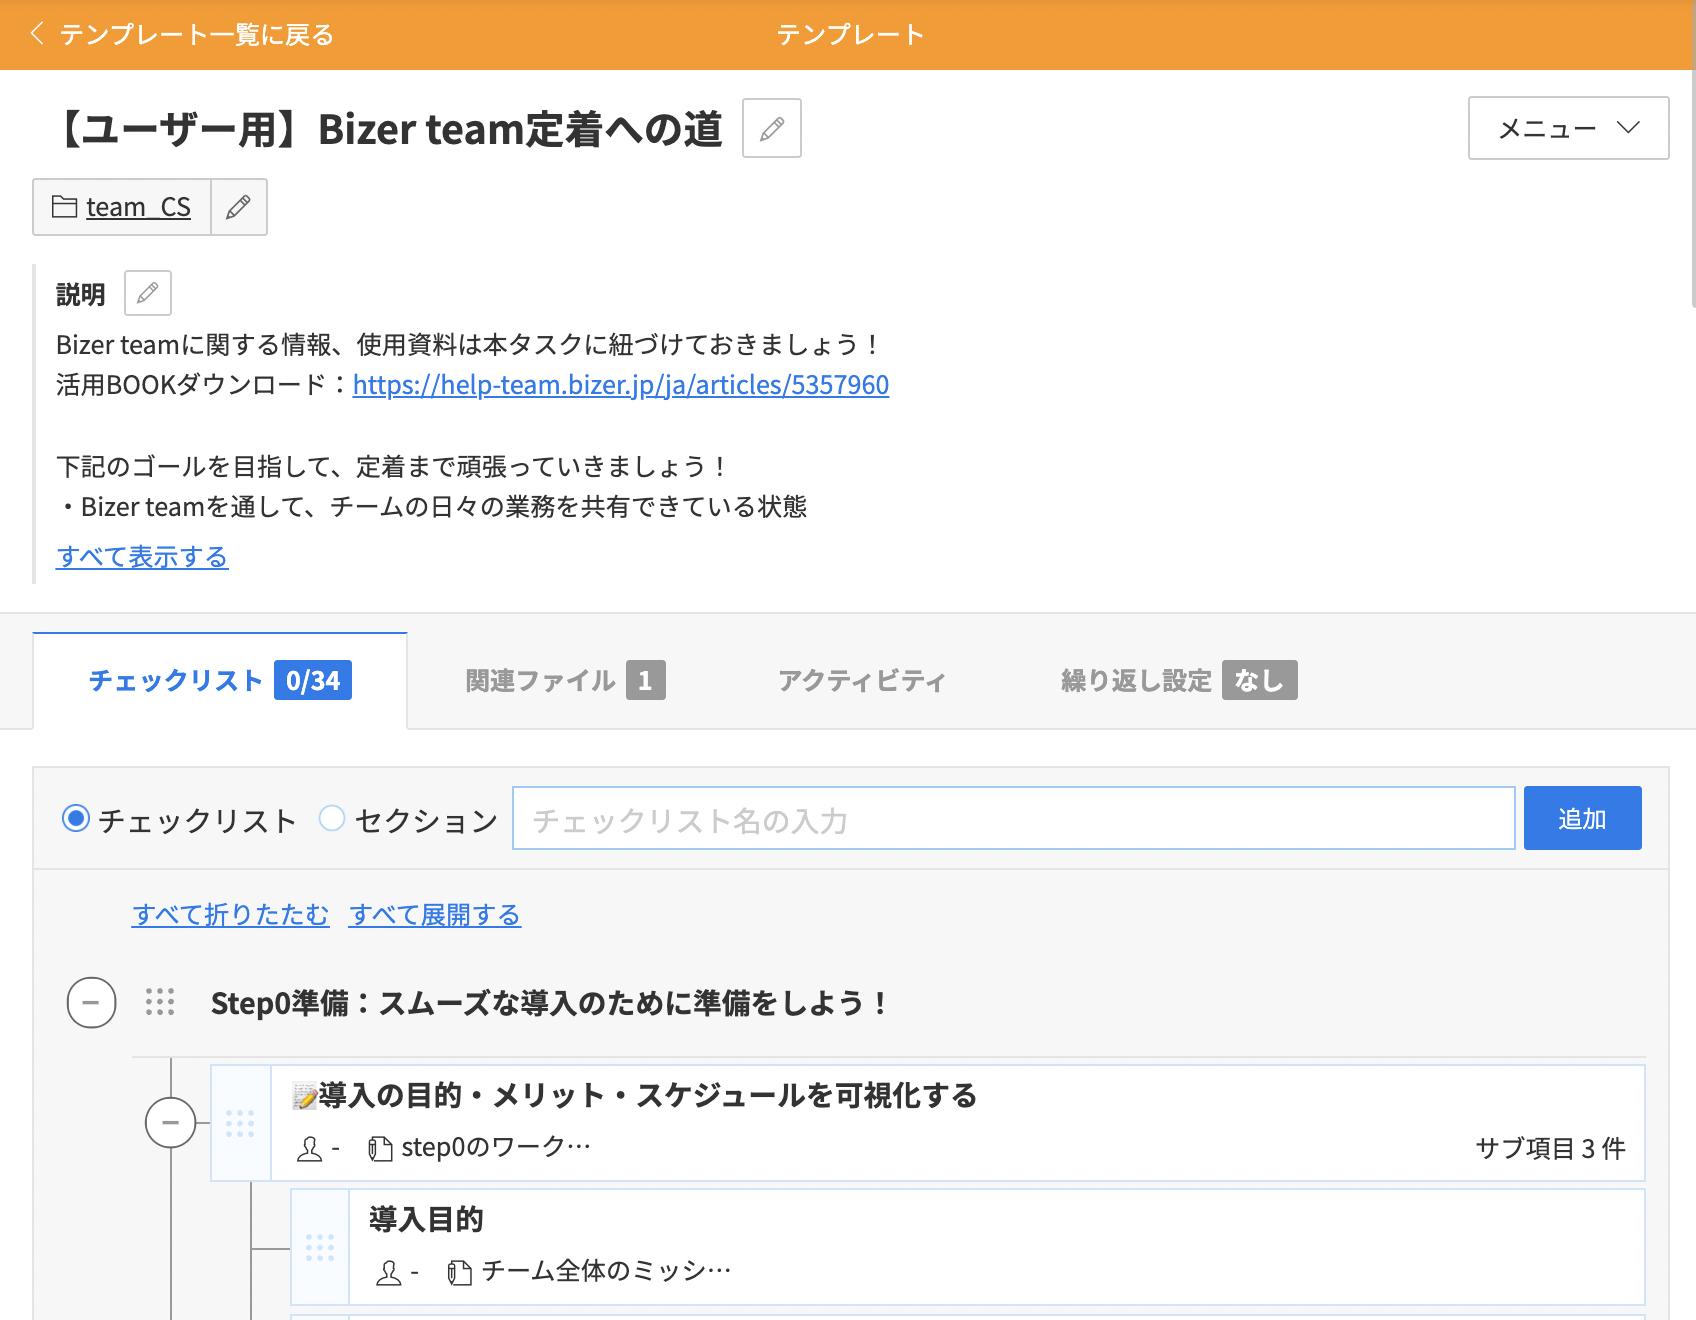Edit the template title with pencil icon
The width and height of the screenshot is (1696, 1320).
[x=772, y=128]
